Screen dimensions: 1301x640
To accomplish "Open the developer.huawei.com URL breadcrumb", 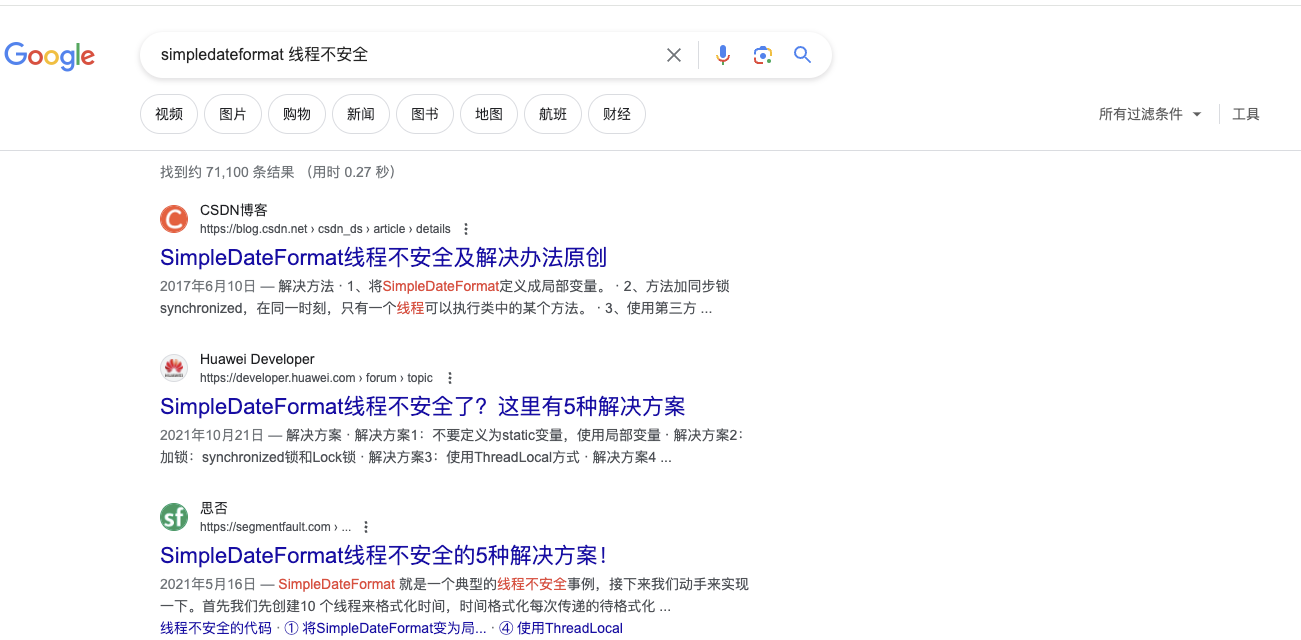I will [317, 378].
